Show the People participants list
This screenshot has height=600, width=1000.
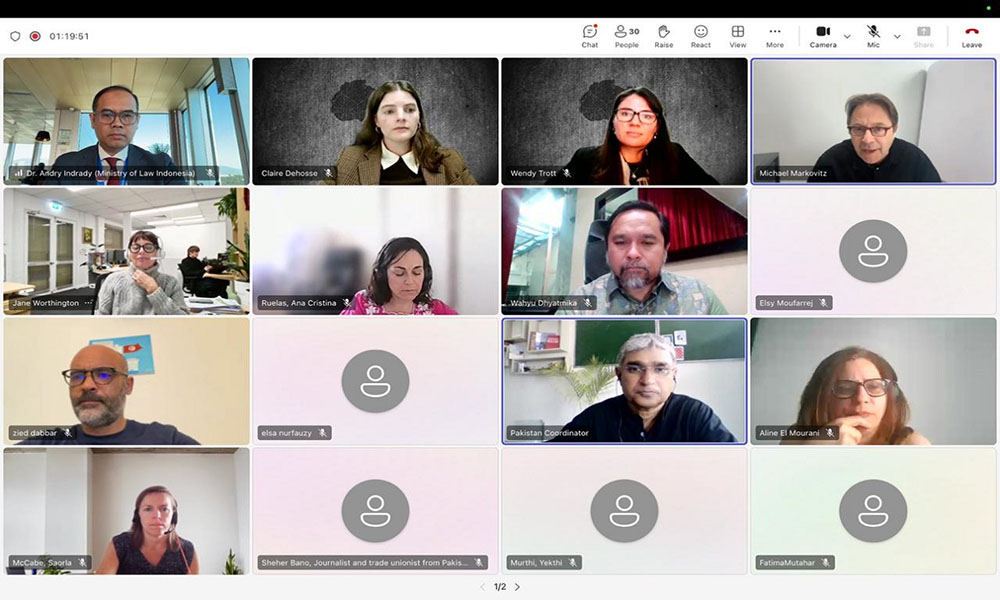(626, 36)
